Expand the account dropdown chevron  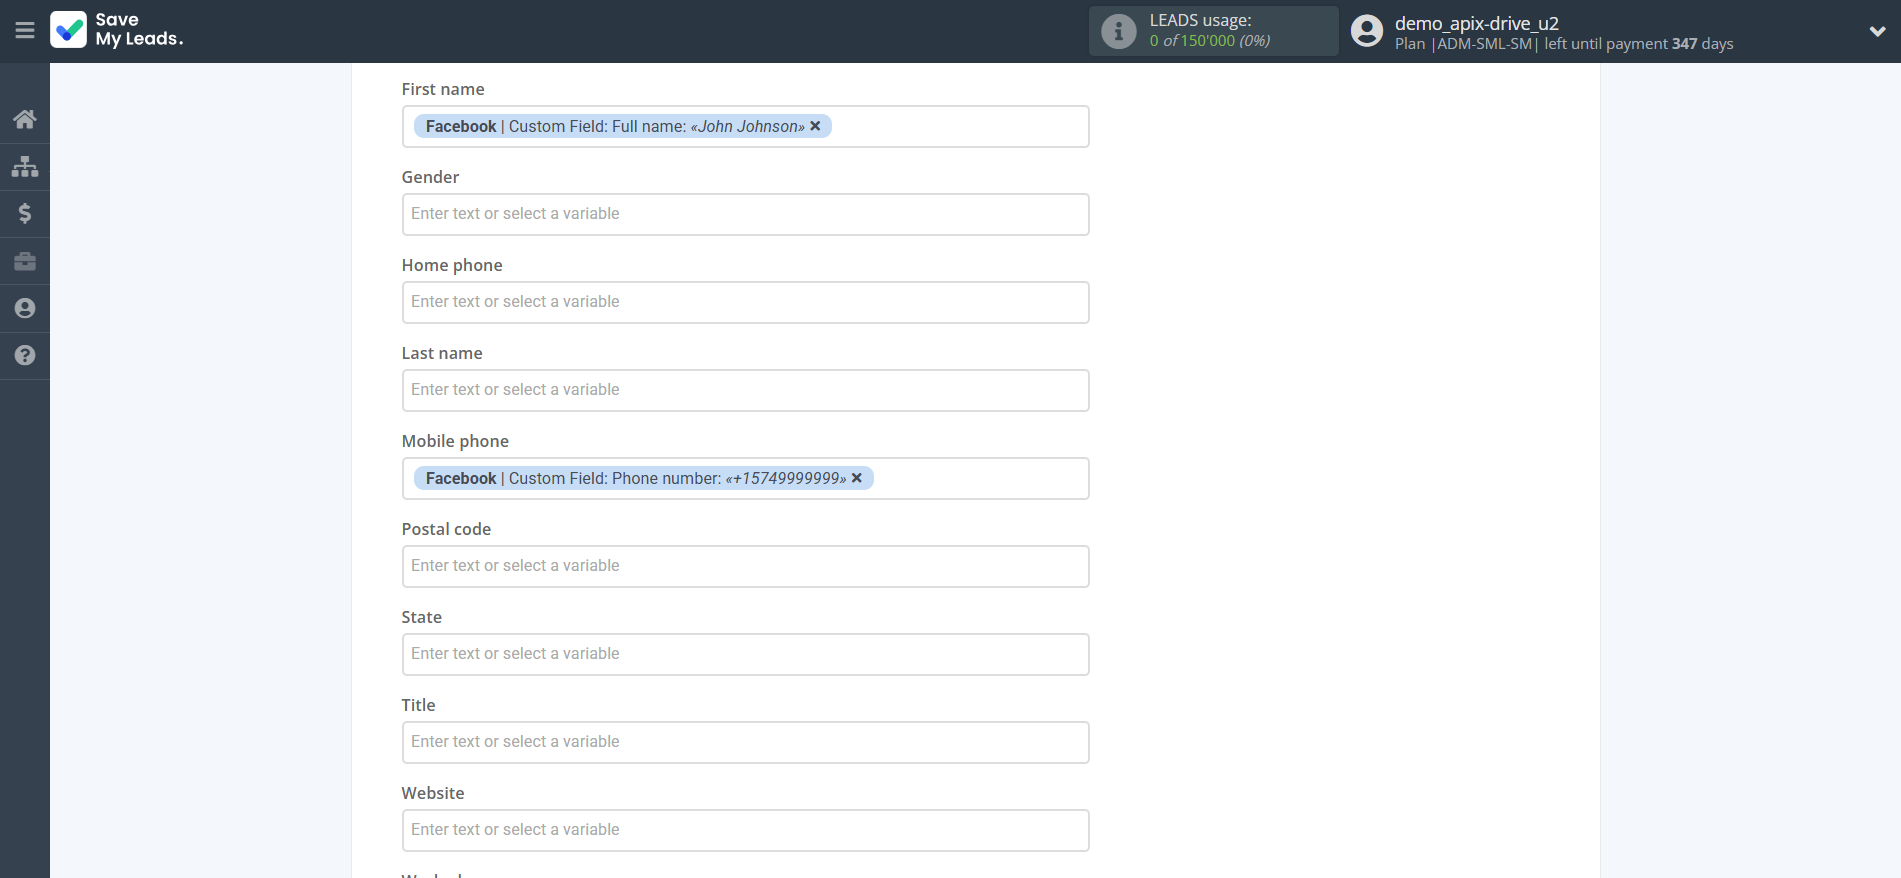[x=1877, y=31]
